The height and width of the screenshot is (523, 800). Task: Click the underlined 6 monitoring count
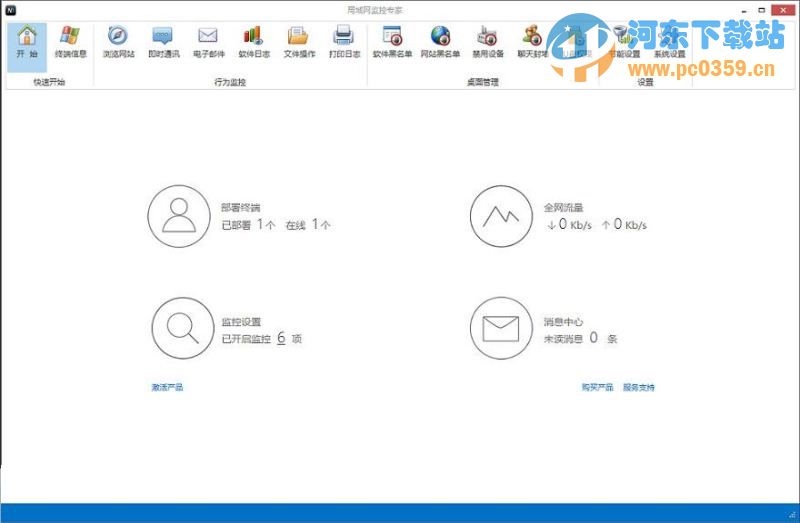pyautogui.click(x=281, y=338)
